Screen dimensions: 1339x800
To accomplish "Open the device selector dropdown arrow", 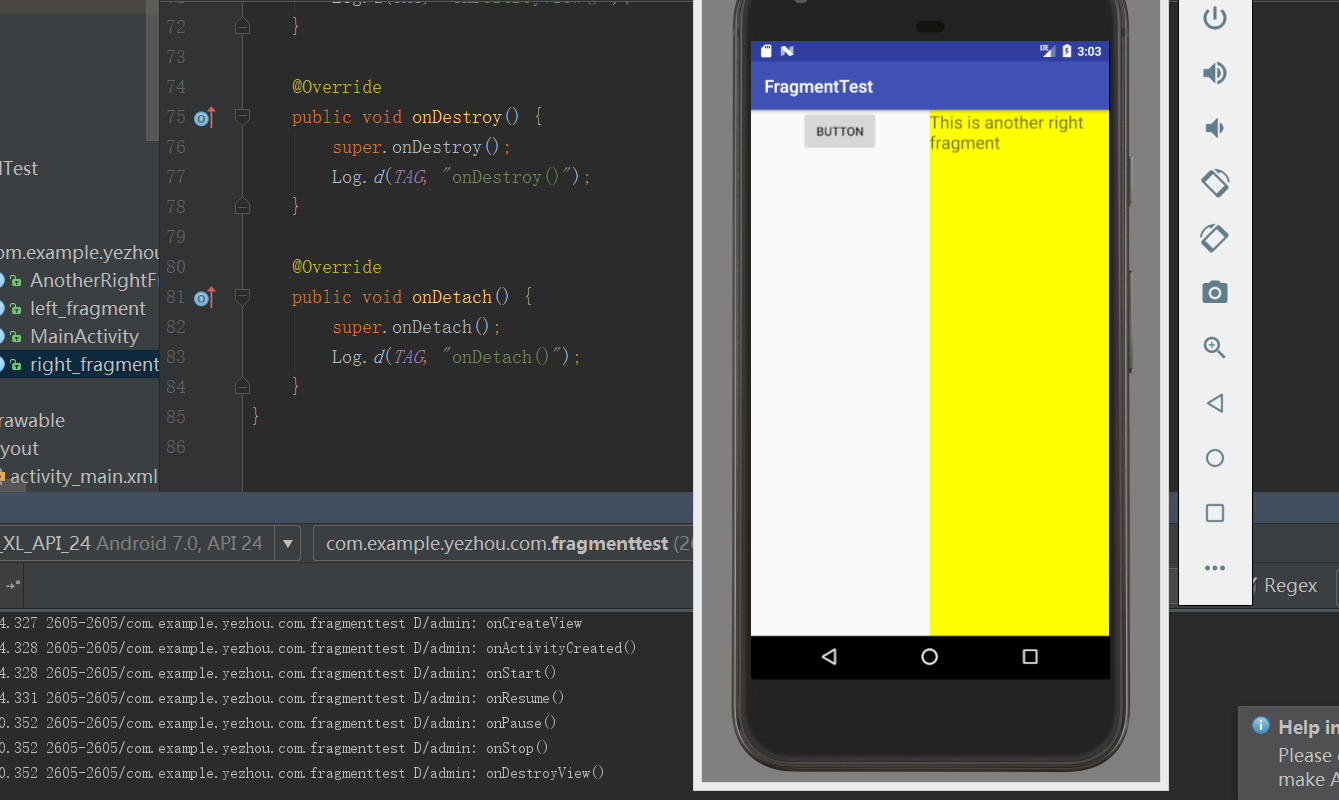I will pyautogui.click(x=288, y=544).
